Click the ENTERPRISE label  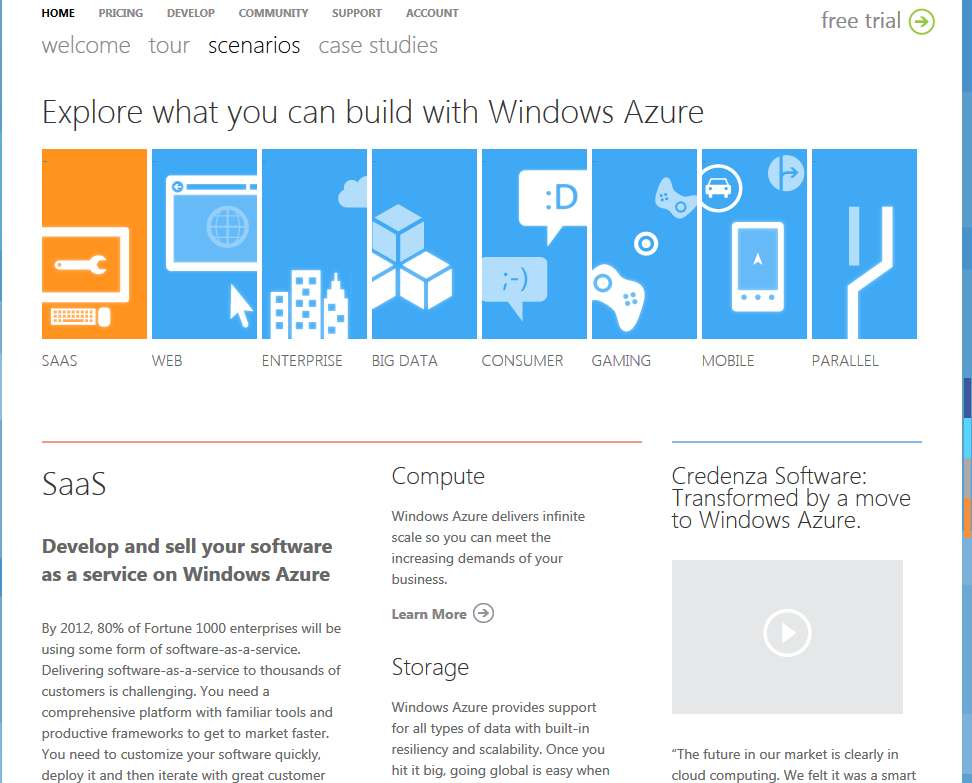point(302,361)
